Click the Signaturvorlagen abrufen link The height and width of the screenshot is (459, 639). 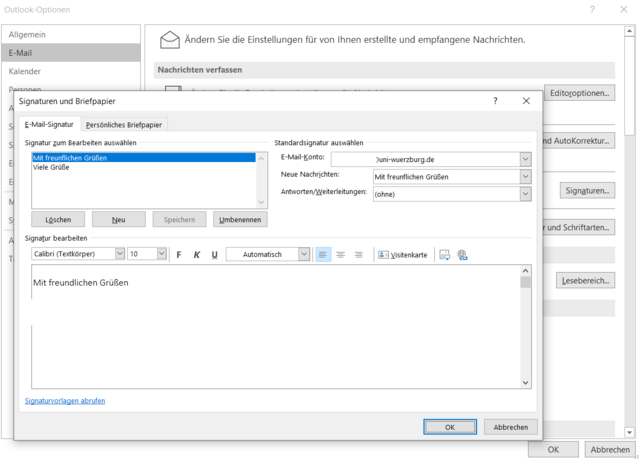click(x=65, y=401)
